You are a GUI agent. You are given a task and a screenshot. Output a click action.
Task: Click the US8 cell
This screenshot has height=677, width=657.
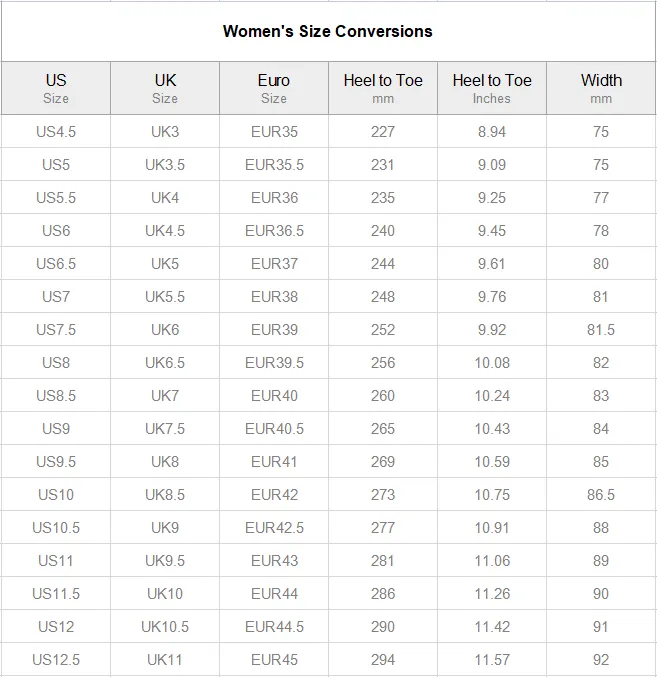(56, 363)
